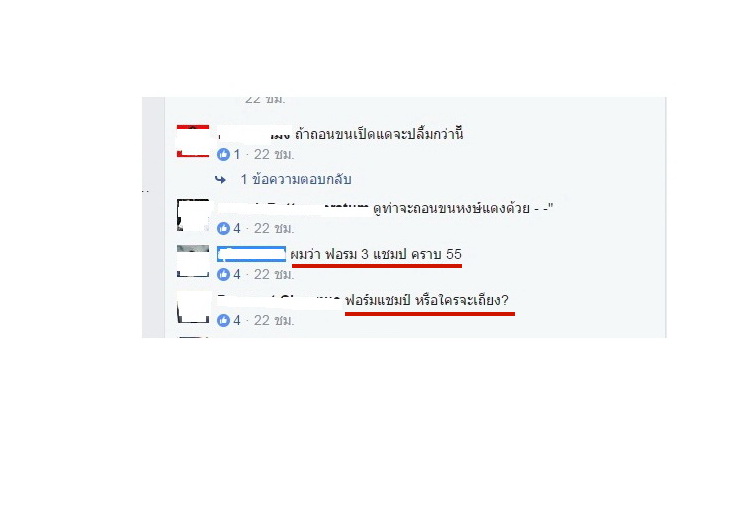This screenshot has height=507, width=750.
Task: Open timestamp 22 ชม. under ดูท่าจะถอนขนหงษ์แดงด้วย comment
Action: click(274, 228)
